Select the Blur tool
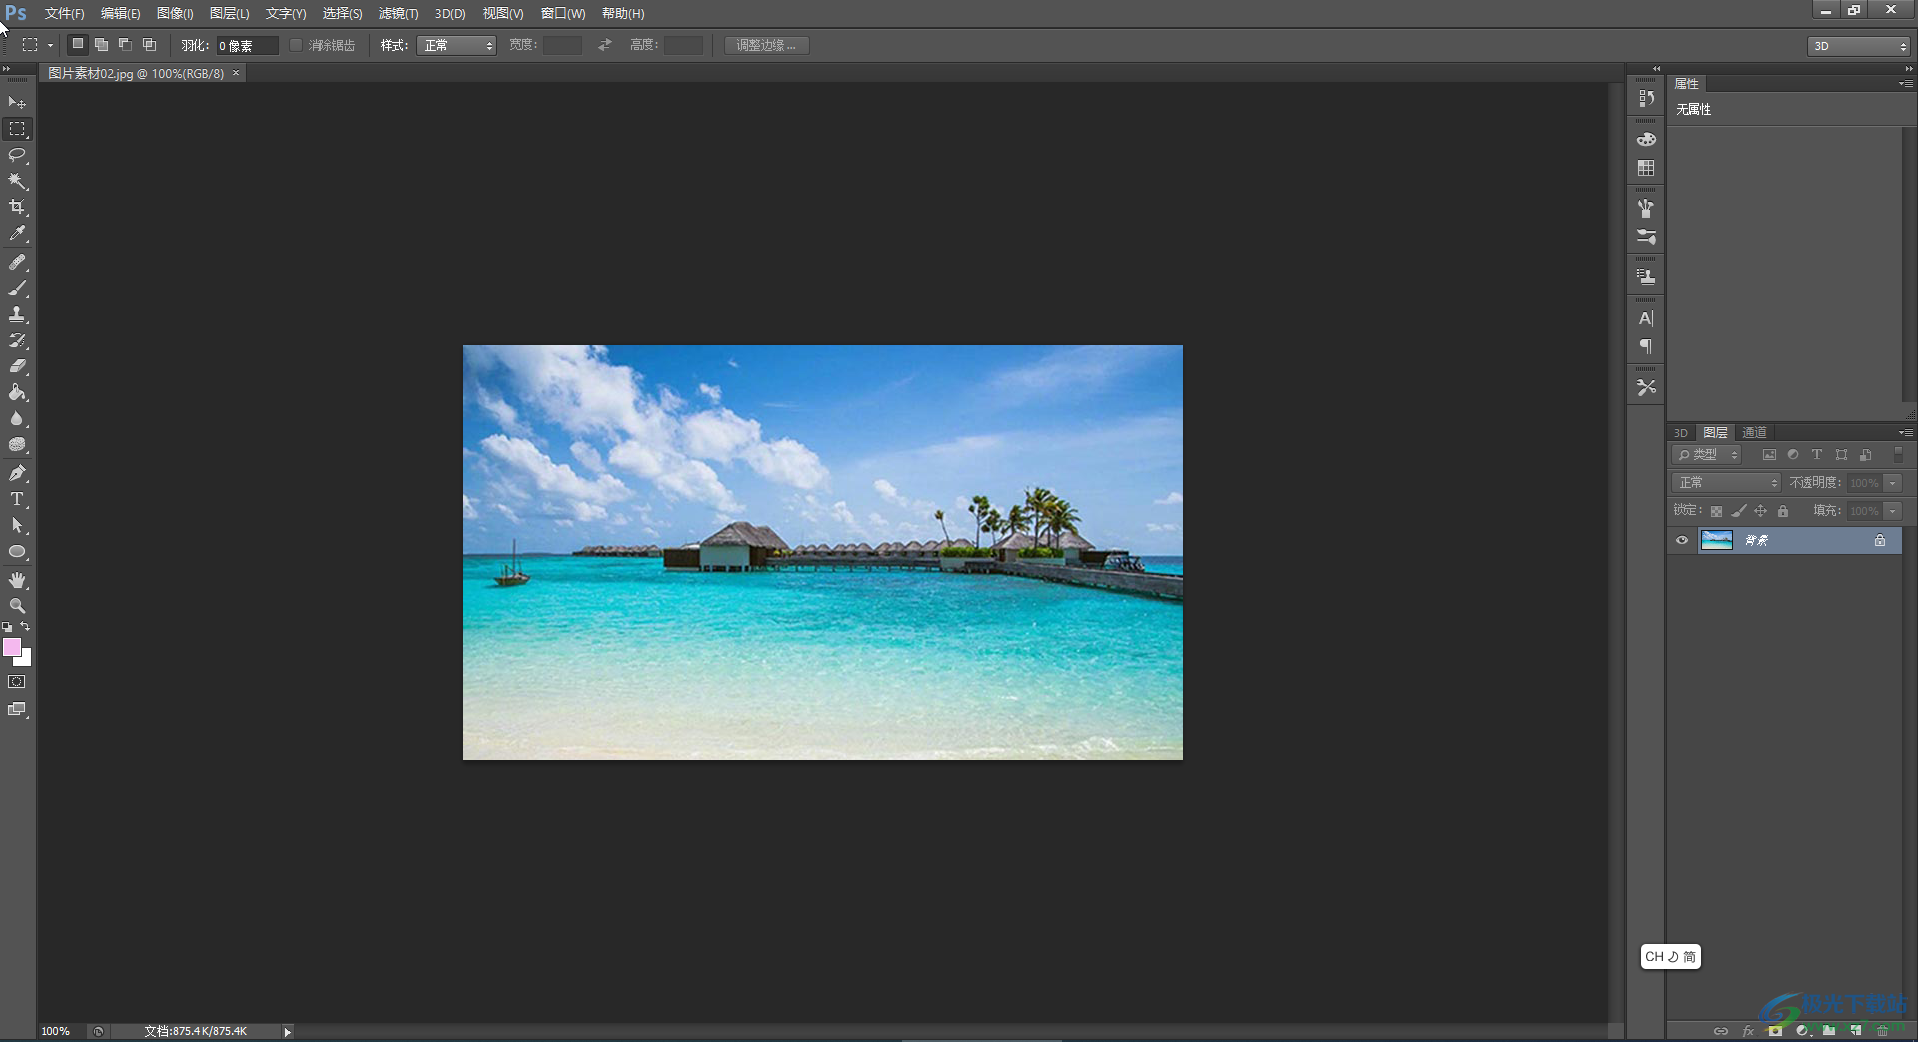 [17, 418]
